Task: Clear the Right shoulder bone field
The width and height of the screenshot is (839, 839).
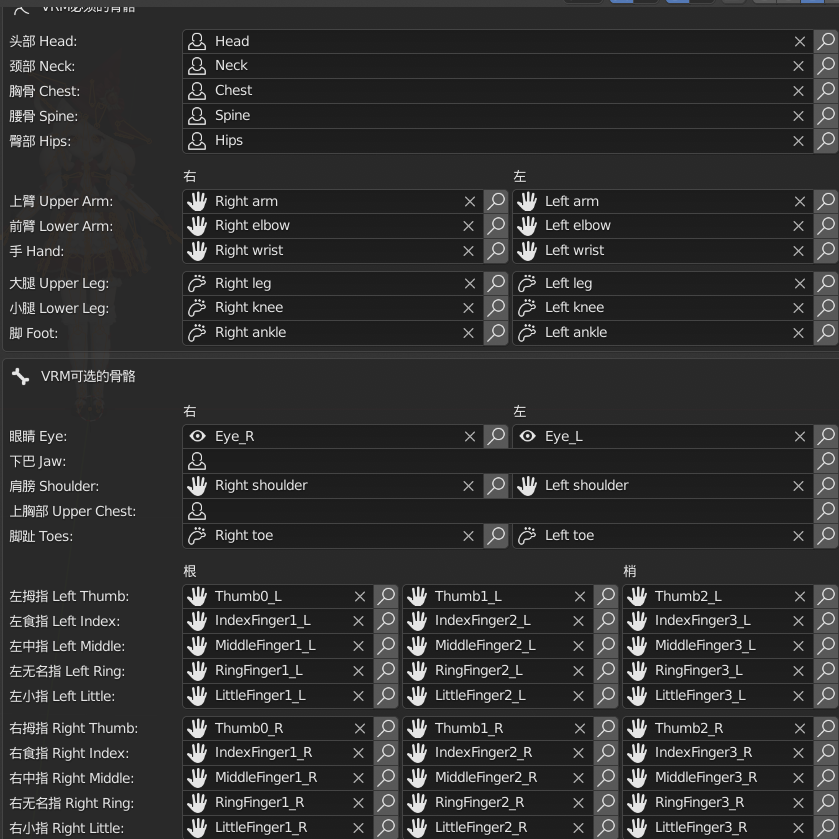Action: click(469, 486)
